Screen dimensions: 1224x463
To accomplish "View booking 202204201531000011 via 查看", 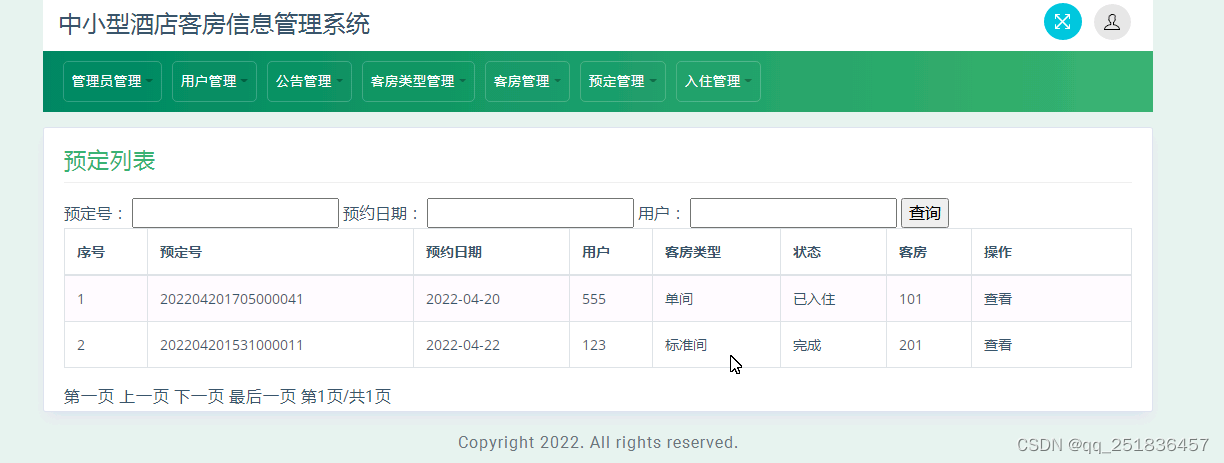I will [x=998, y=345].
